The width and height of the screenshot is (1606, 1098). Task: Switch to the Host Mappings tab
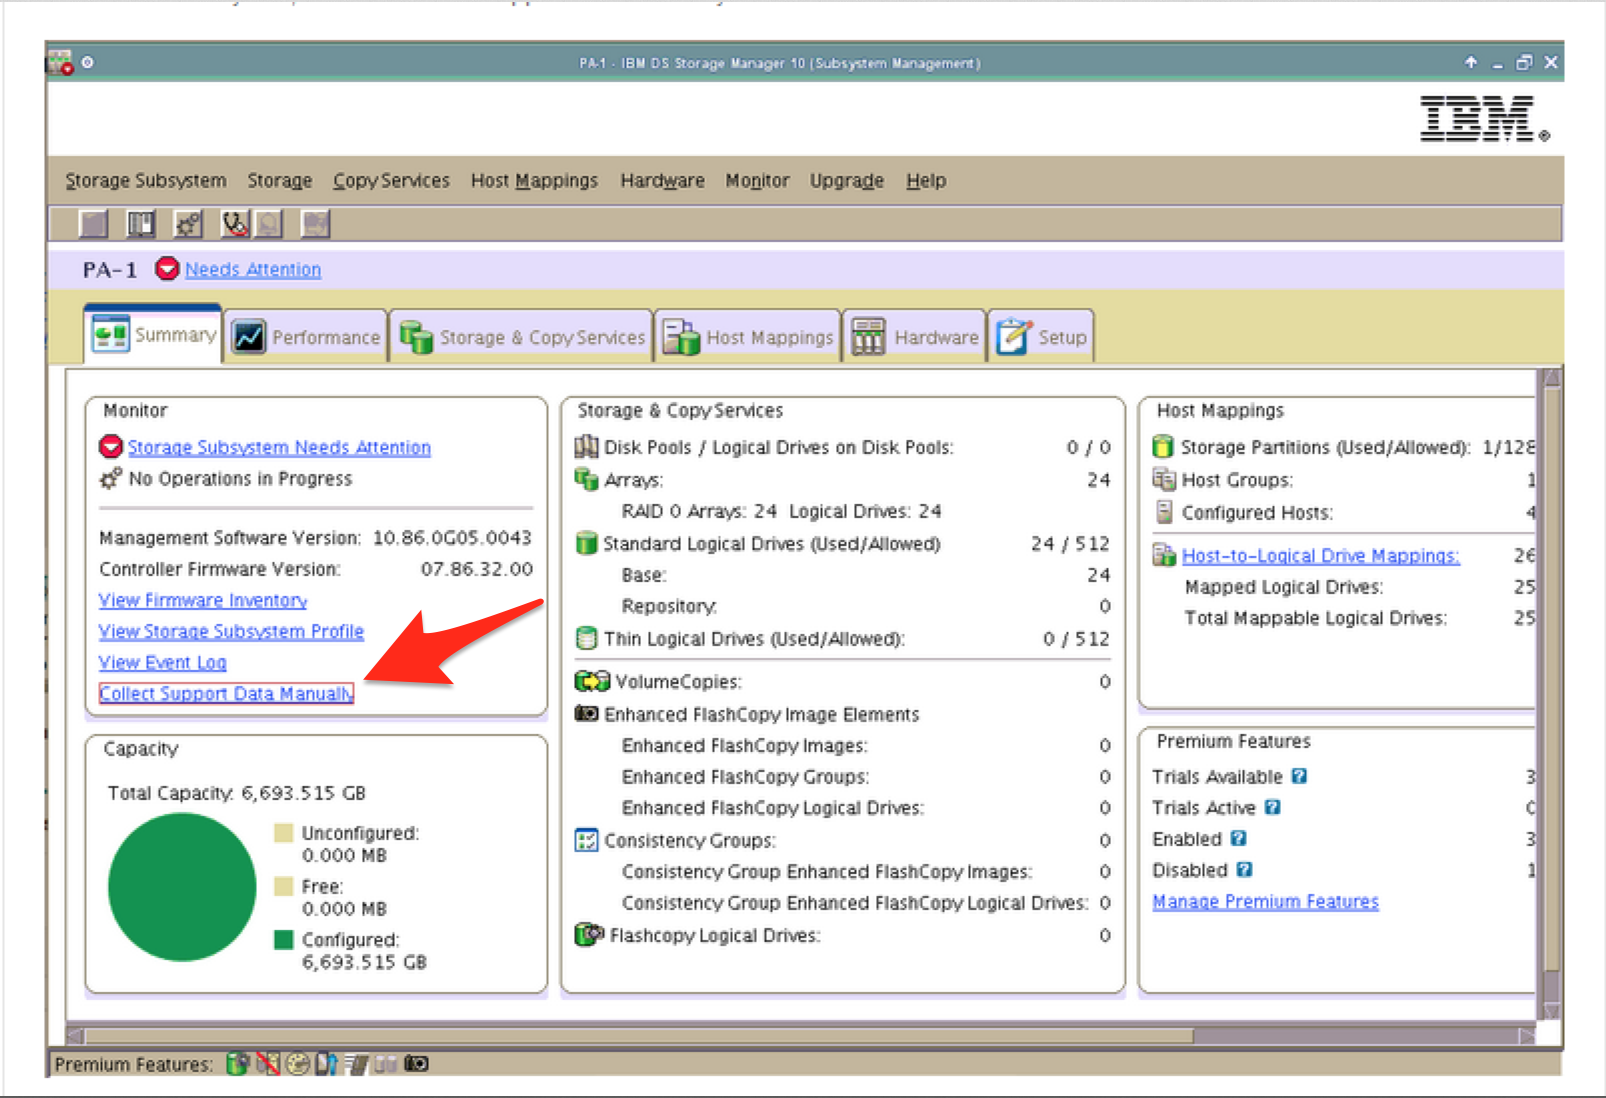coord(748,337)
